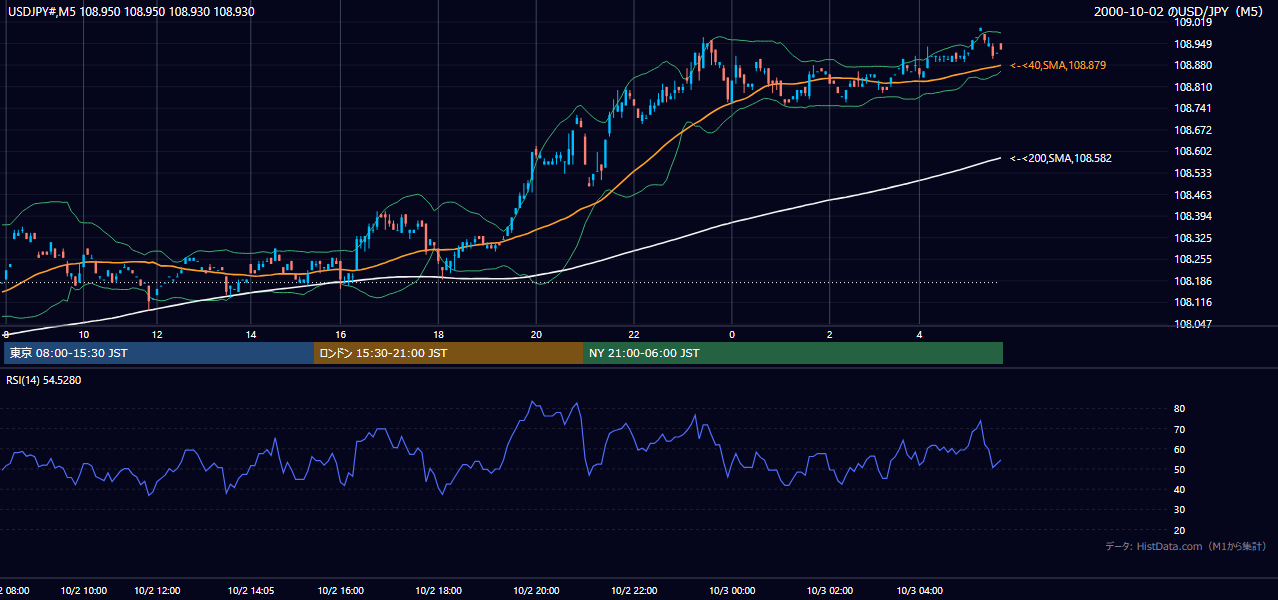Select the 東京 08:00-15:30 JST session bar

click(x=159, y=353)
